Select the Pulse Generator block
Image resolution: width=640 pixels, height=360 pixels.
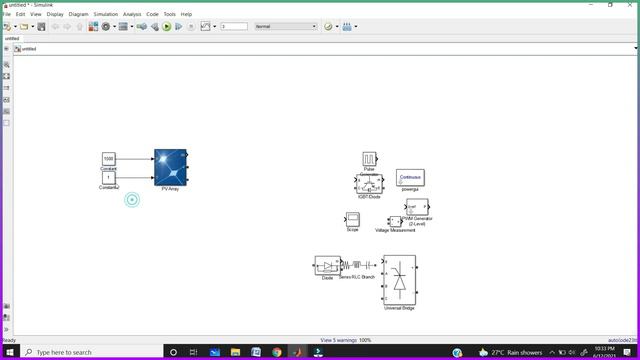tap(369, 159)
